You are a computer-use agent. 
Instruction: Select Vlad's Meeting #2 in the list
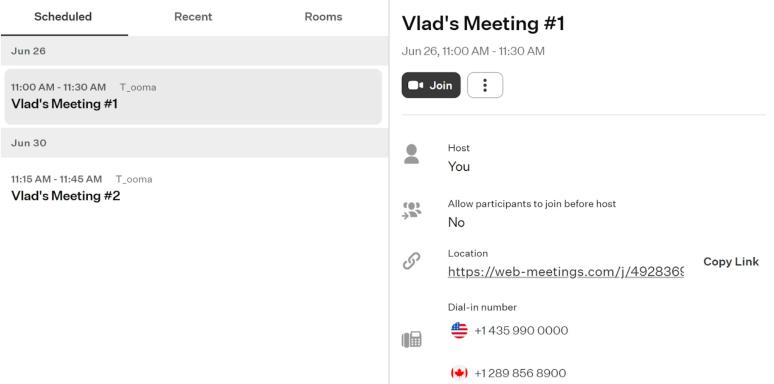pos(193,188)
